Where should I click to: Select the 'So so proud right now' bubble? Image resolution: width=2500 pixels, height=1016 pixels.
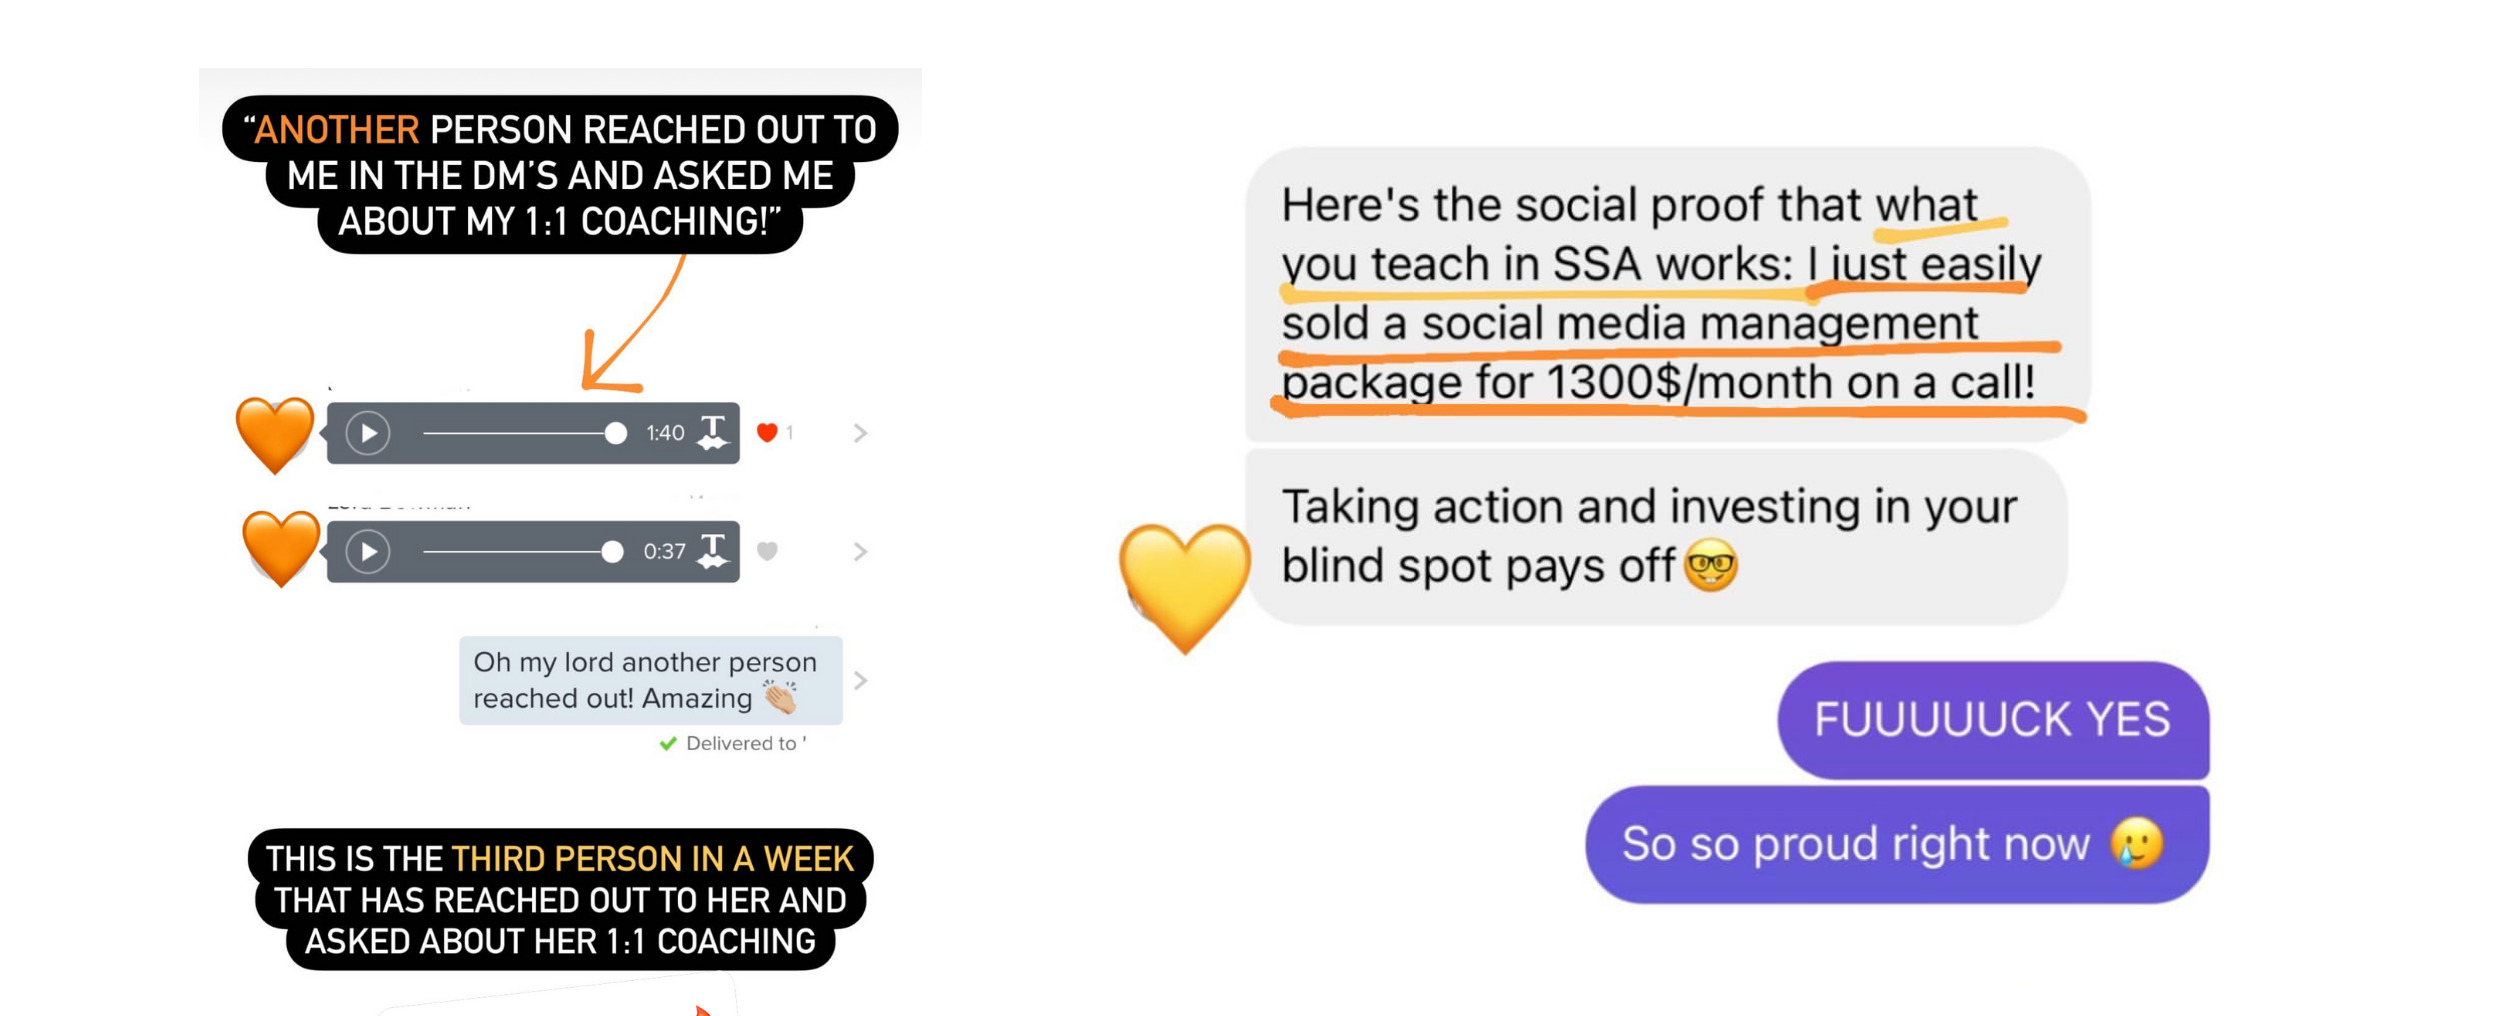[x=1897, y=844]
